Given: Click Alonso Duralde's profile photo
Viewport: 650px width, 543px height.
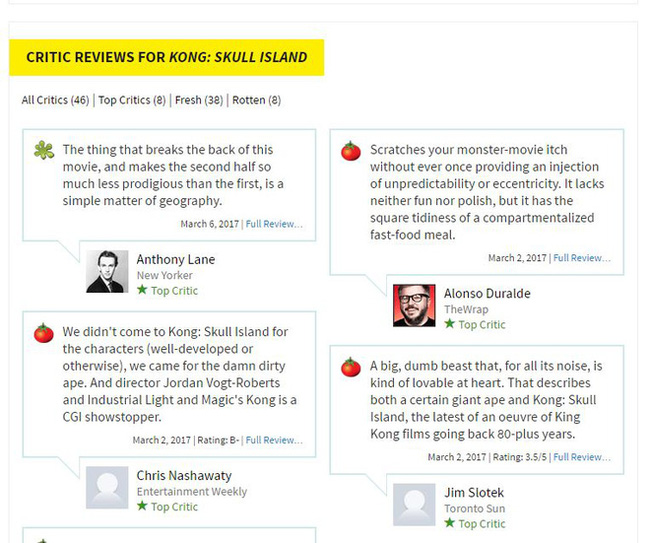Looking at the screenshot, I should click(414, 305).
